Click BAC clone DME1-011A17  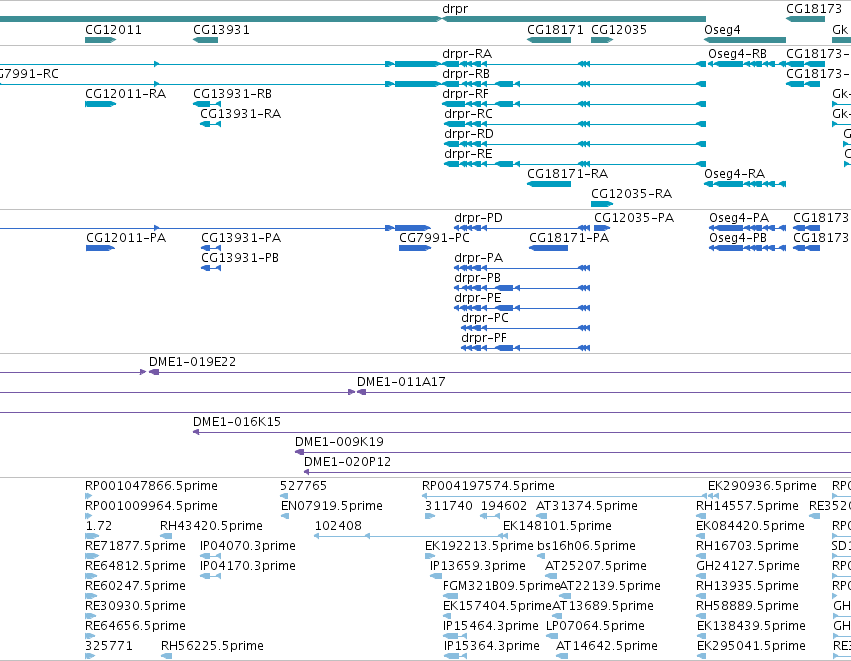coord(401,382)
